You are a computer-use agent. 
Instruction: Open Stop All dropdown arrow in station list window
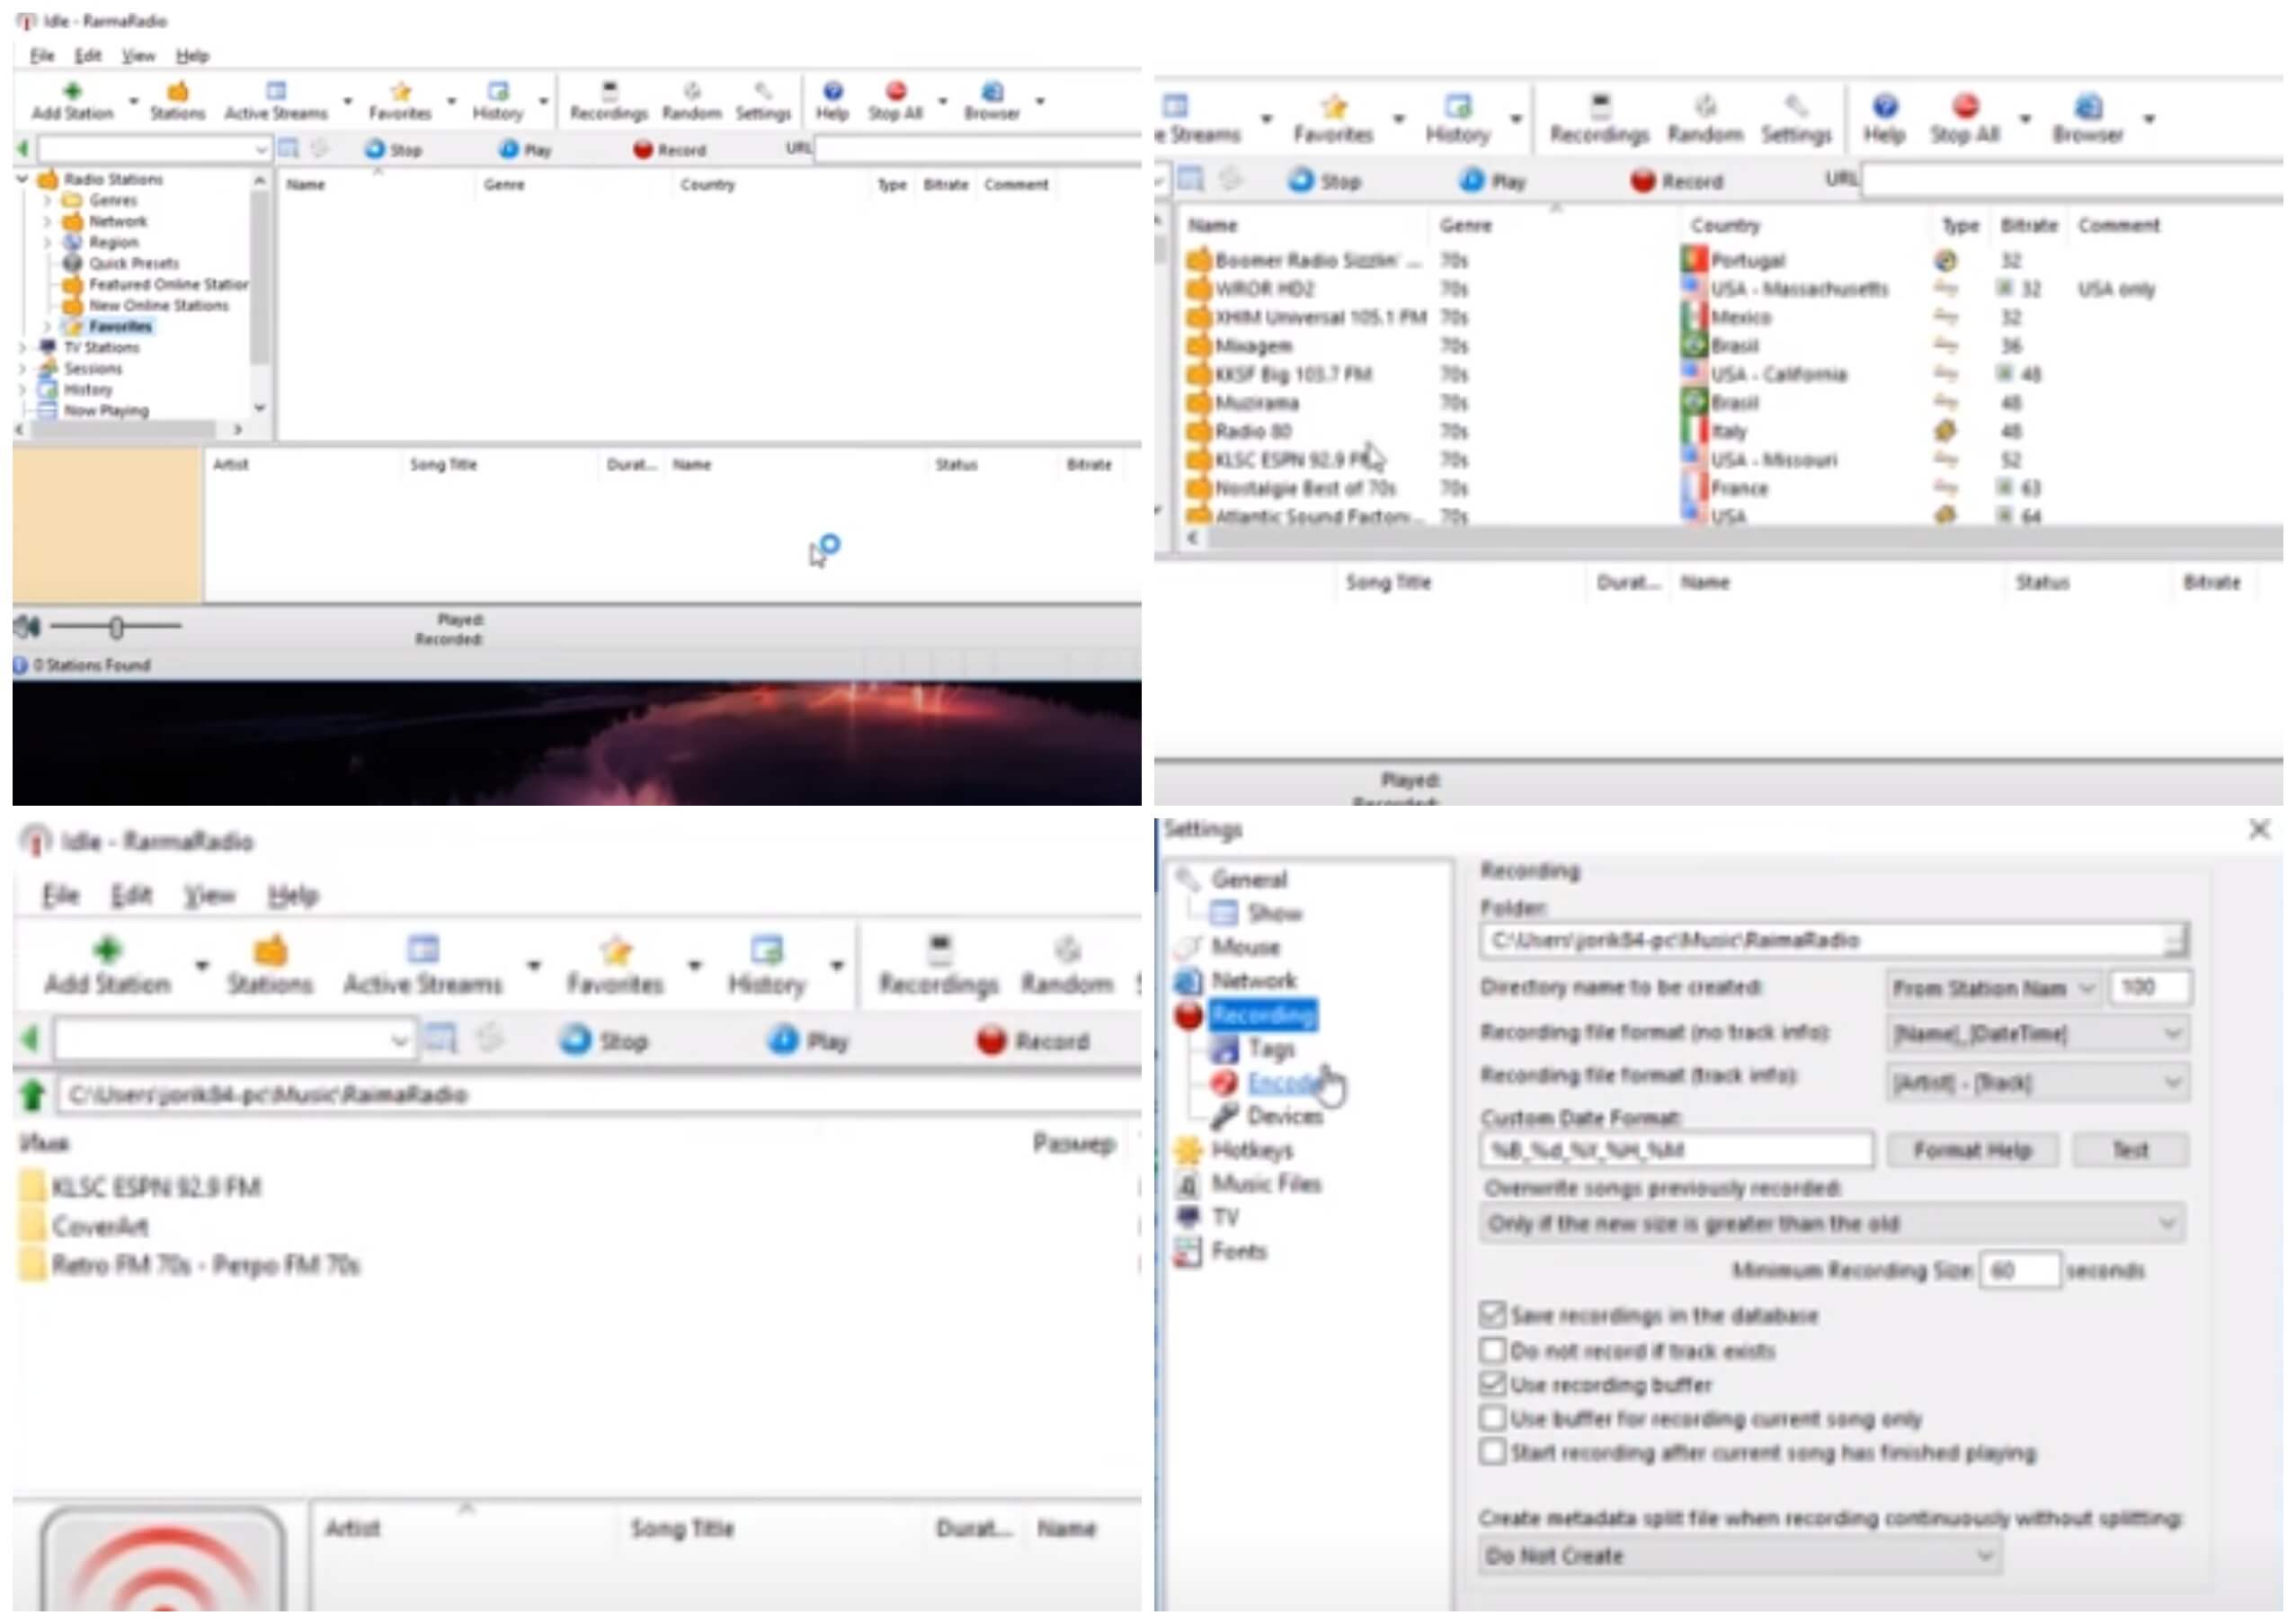2025,119
